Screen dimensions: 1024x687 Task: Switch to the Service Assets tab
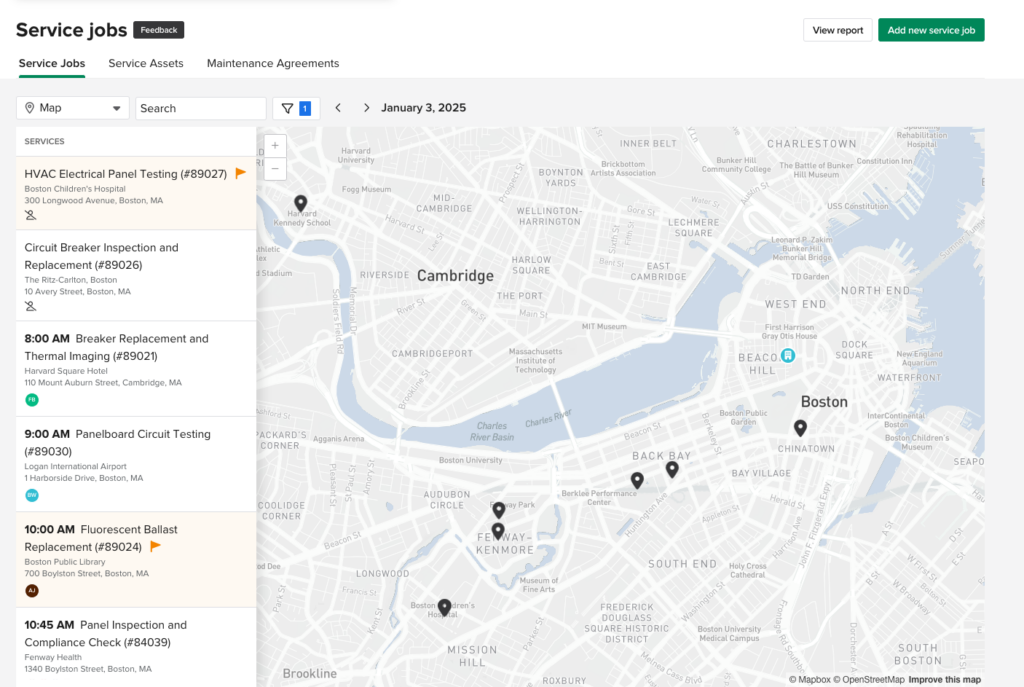point(146,63)
